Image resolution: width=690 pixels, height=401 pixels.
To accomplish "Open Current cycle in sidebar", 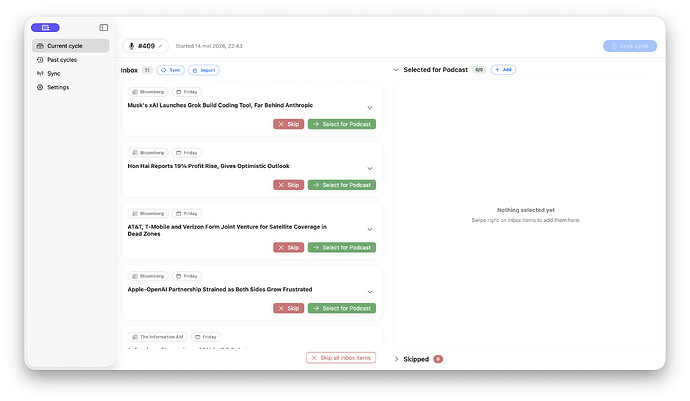I will click(70, 46).
